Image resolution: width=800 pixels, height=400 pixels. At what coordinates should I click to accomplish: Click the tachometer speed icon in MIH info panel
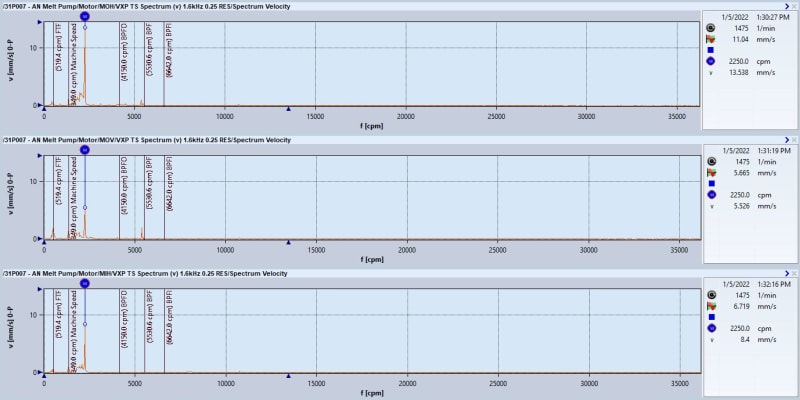[x=712, y=295]
